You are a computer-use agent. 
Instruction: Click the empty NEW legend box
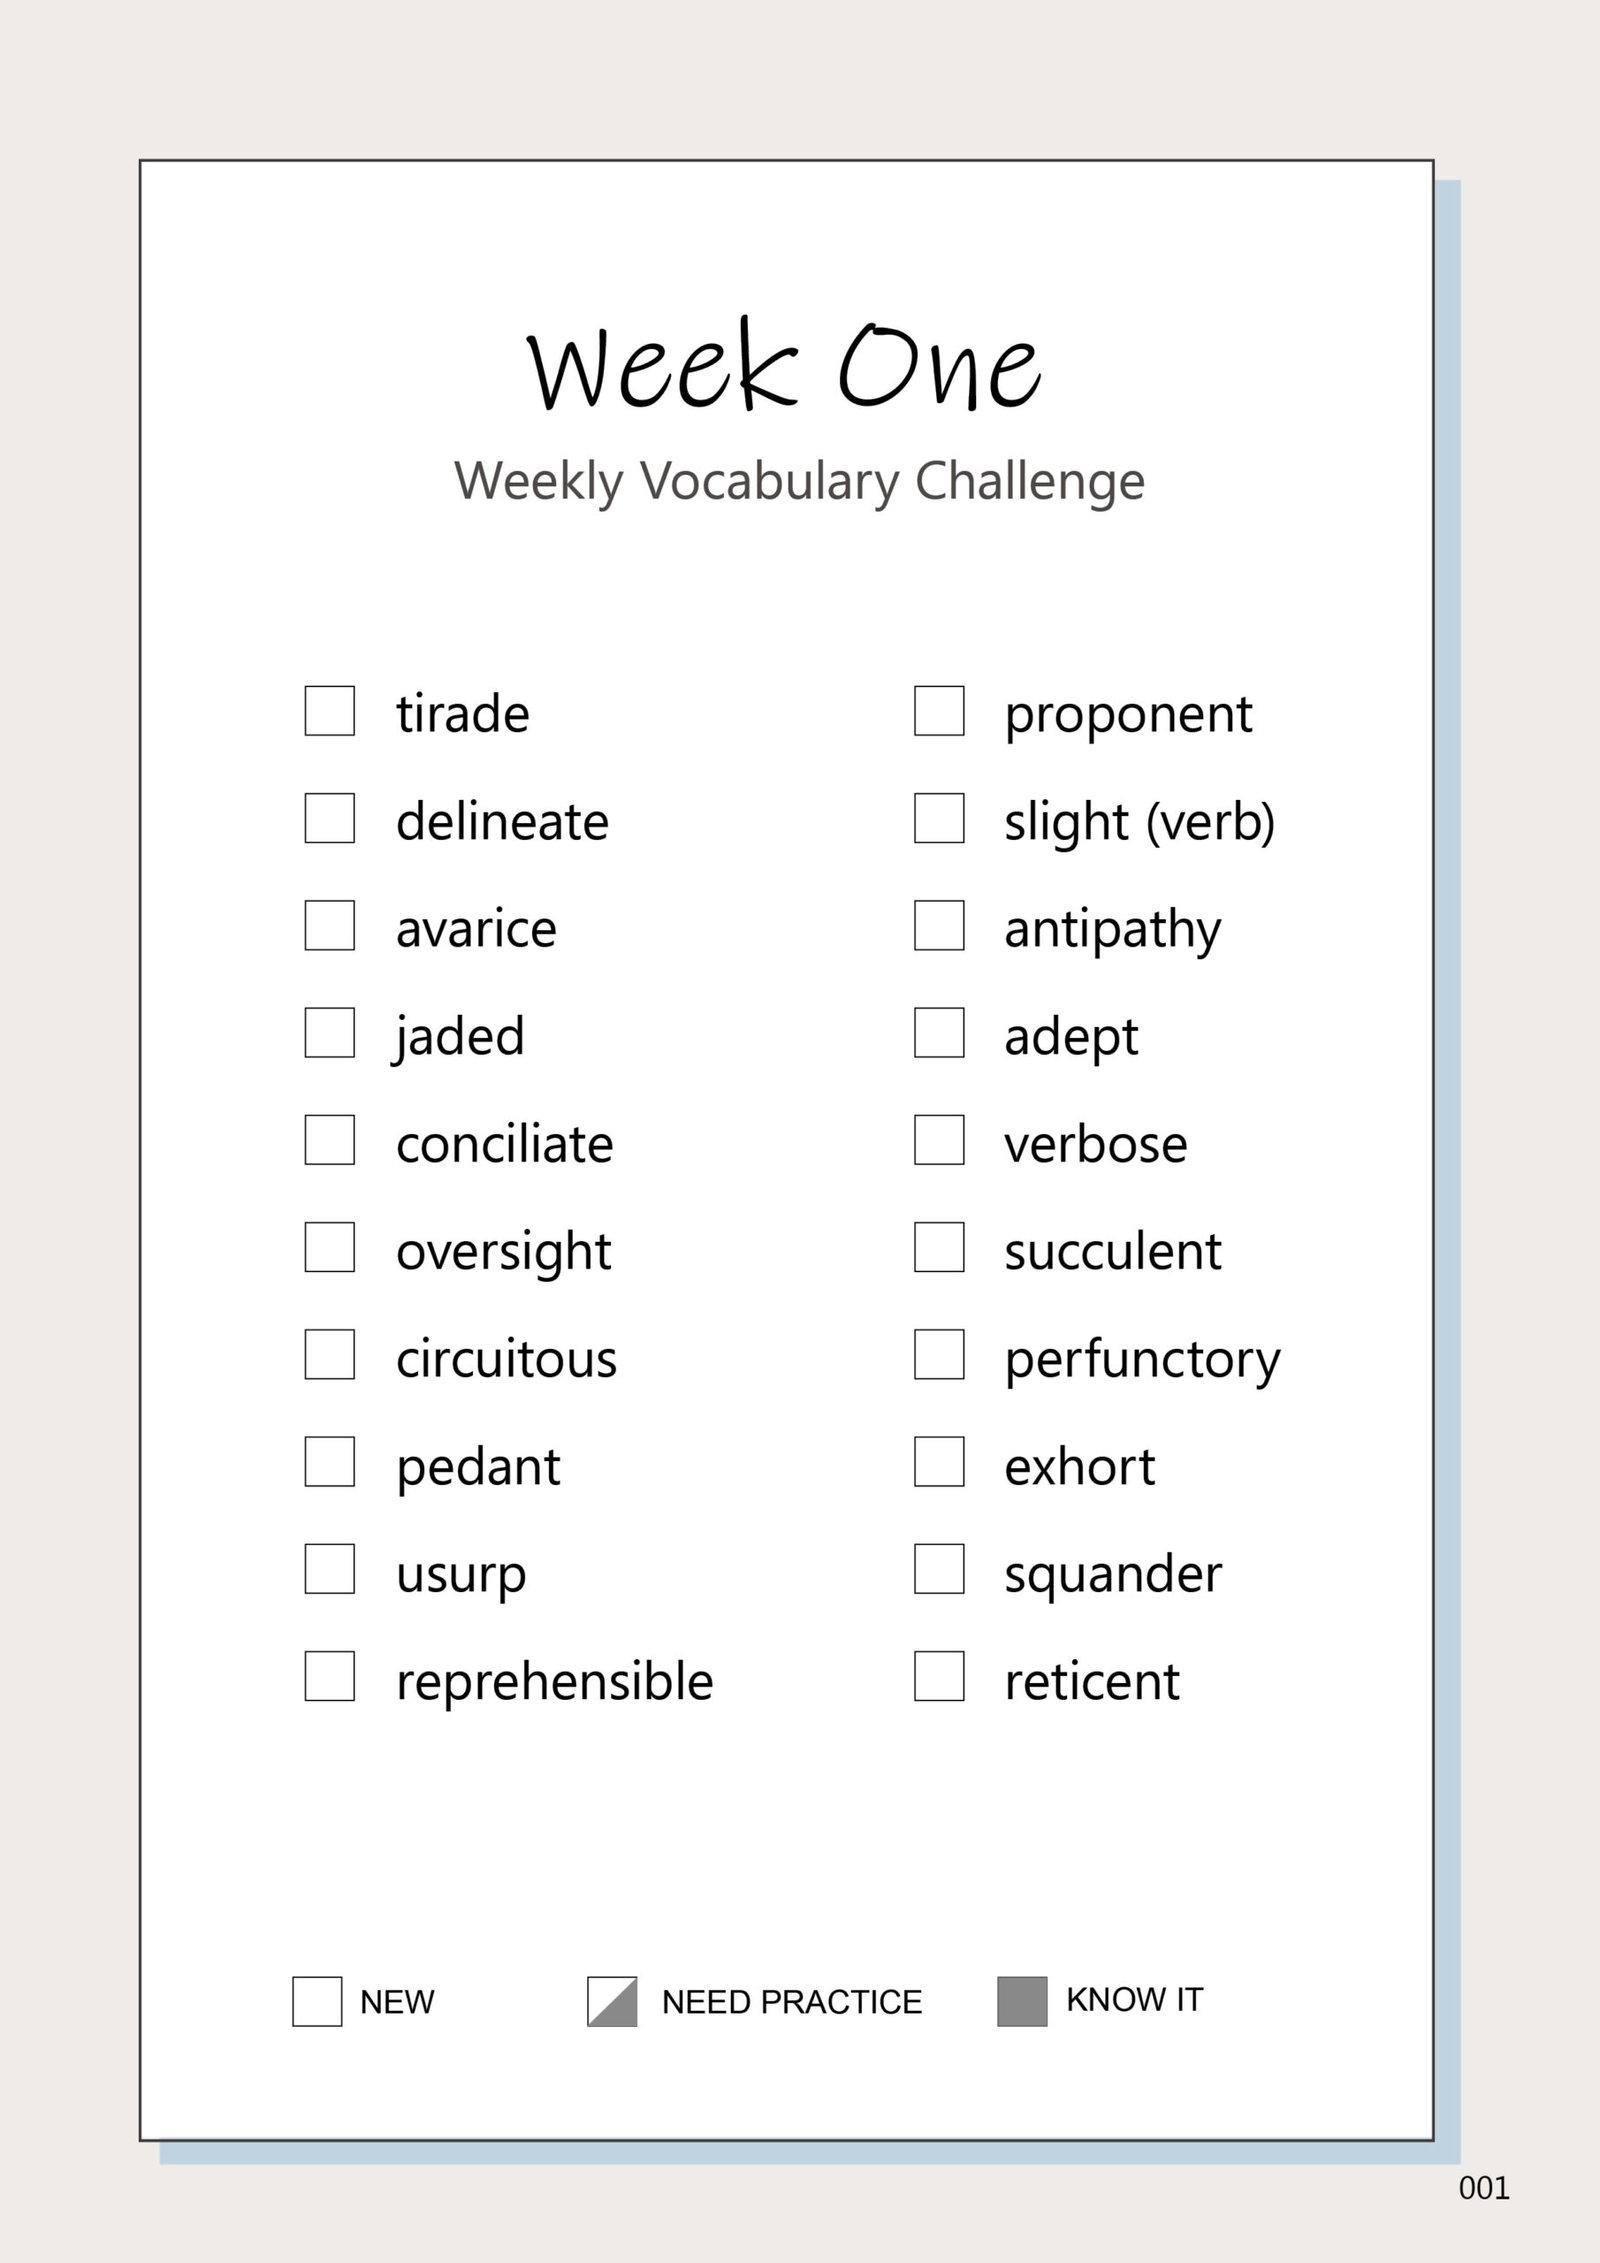point(317,2001)
